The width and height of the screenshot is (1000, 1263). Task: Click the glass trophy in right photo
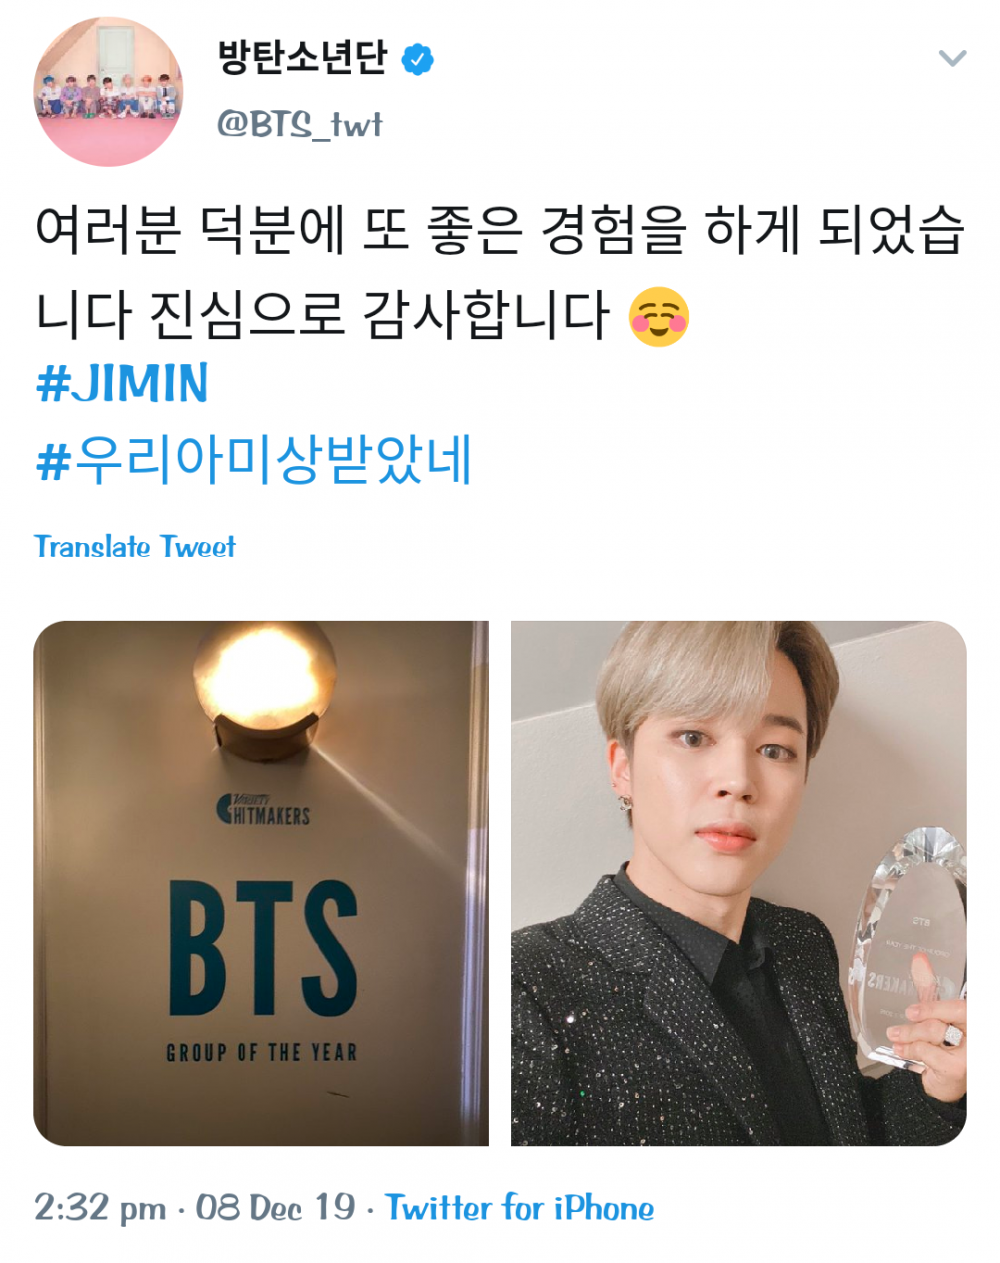click(908, 950)
